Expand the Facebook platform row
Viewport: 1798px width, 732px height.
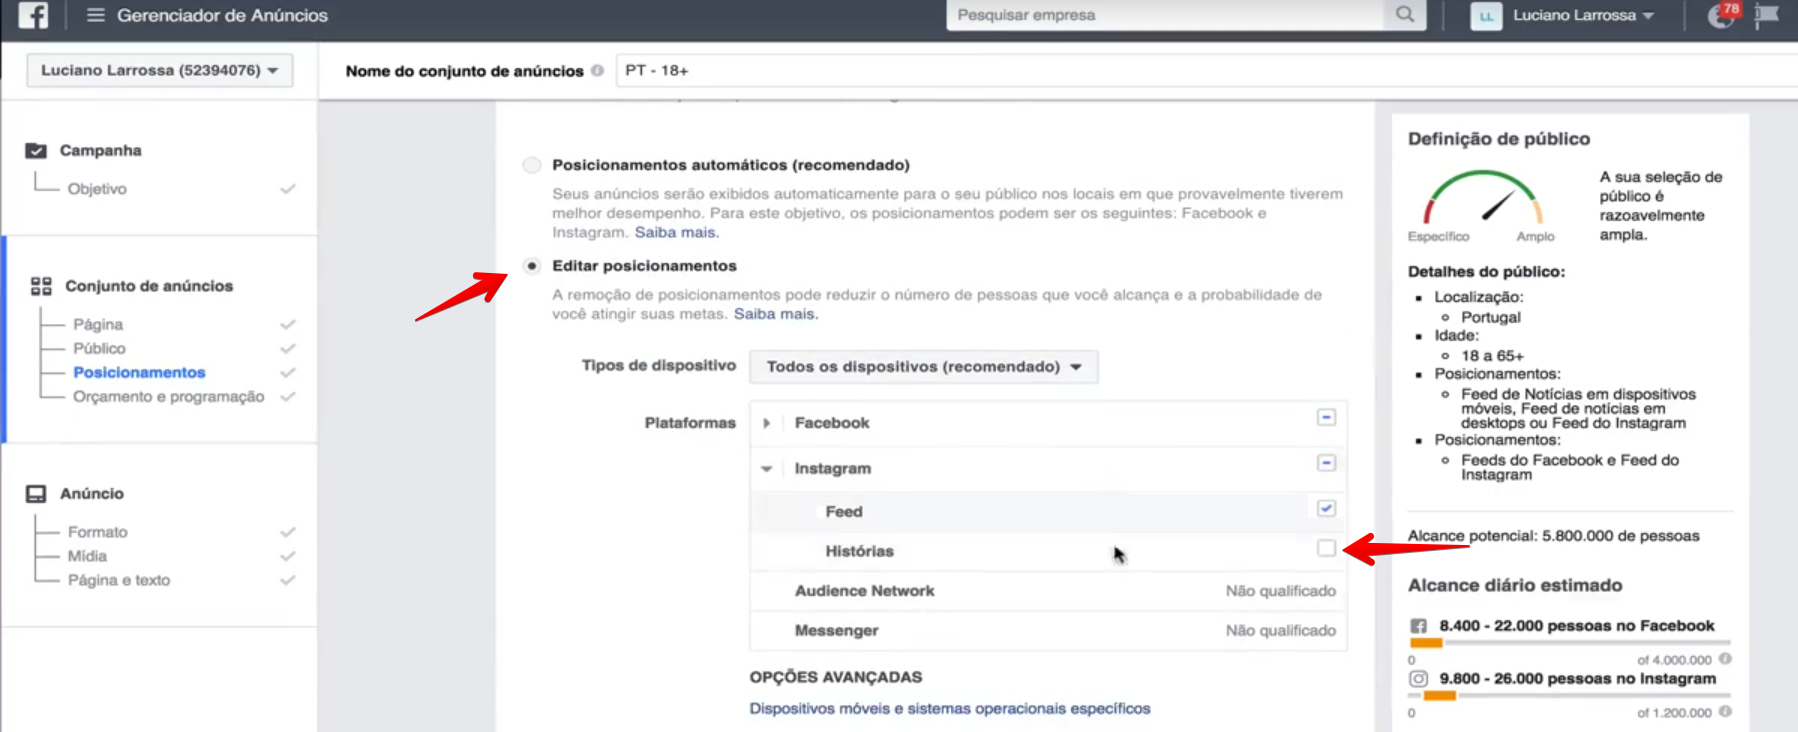coord(767,423)
